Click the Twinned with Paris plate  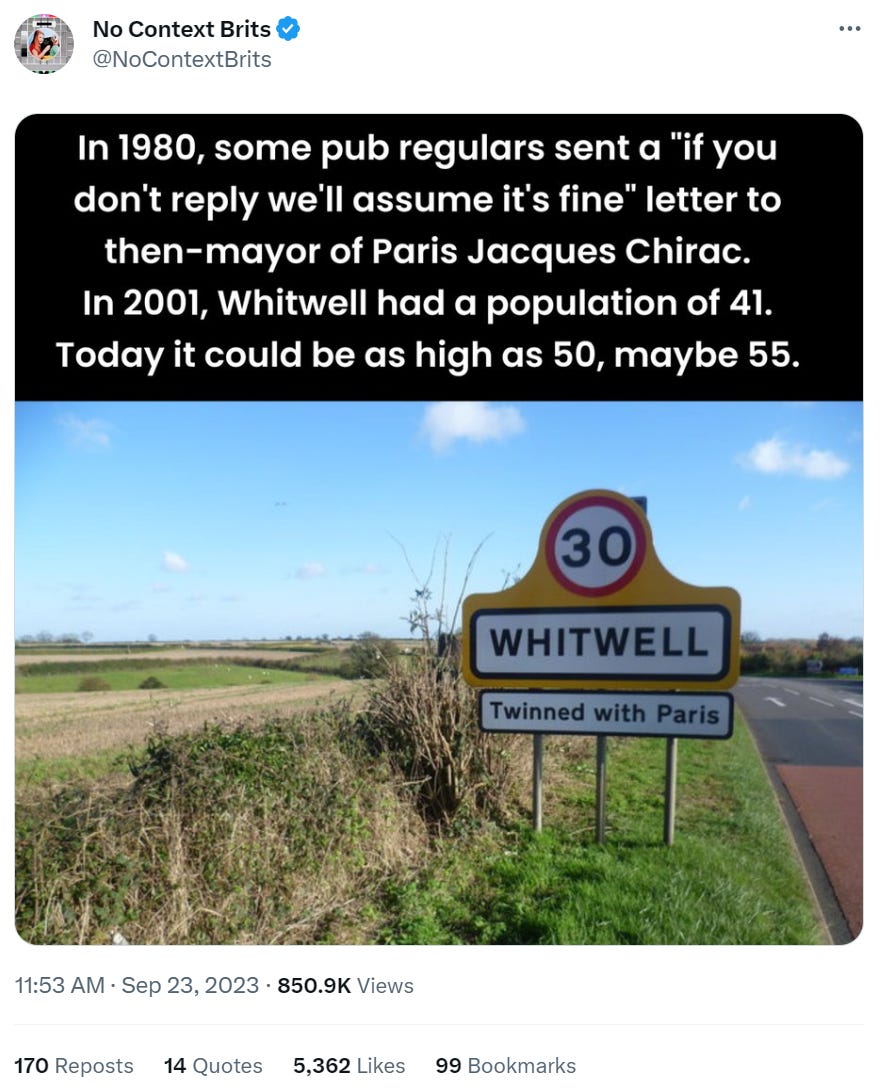(x=605, y=713)
